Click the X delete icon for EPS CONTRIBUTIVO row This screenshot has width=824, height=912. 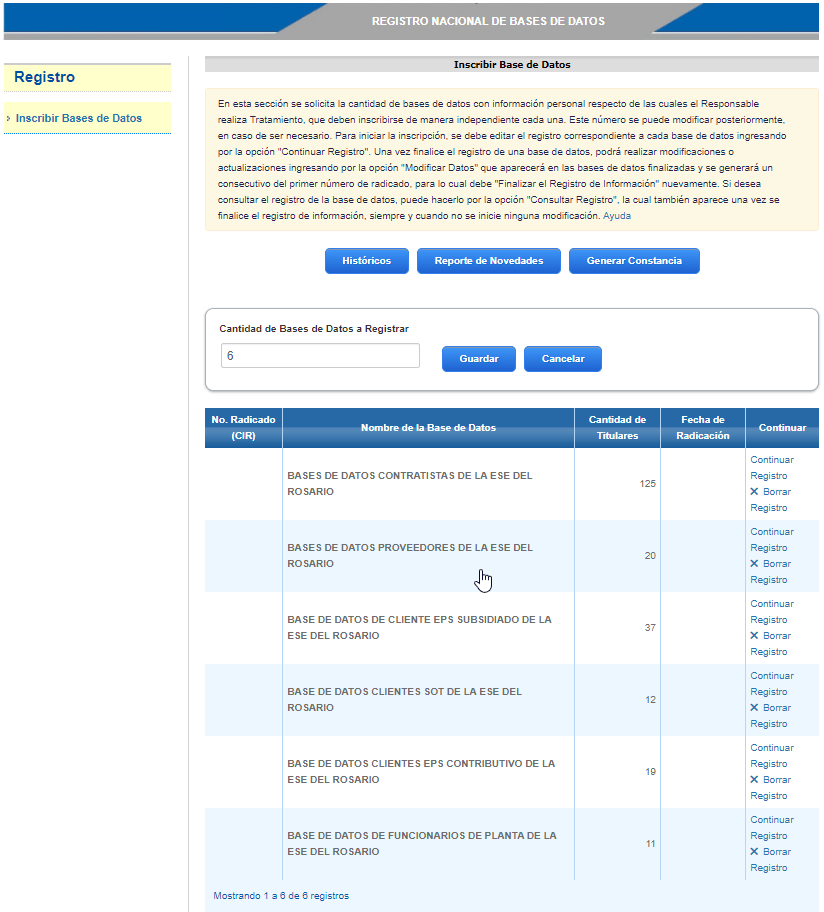[x=754, y=779]
